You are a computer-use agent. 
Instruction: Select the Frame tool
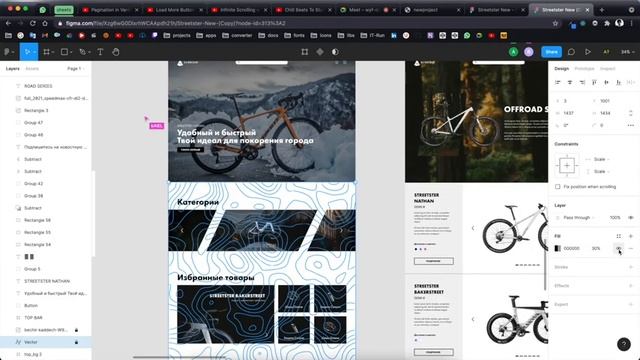coord(47,52)
